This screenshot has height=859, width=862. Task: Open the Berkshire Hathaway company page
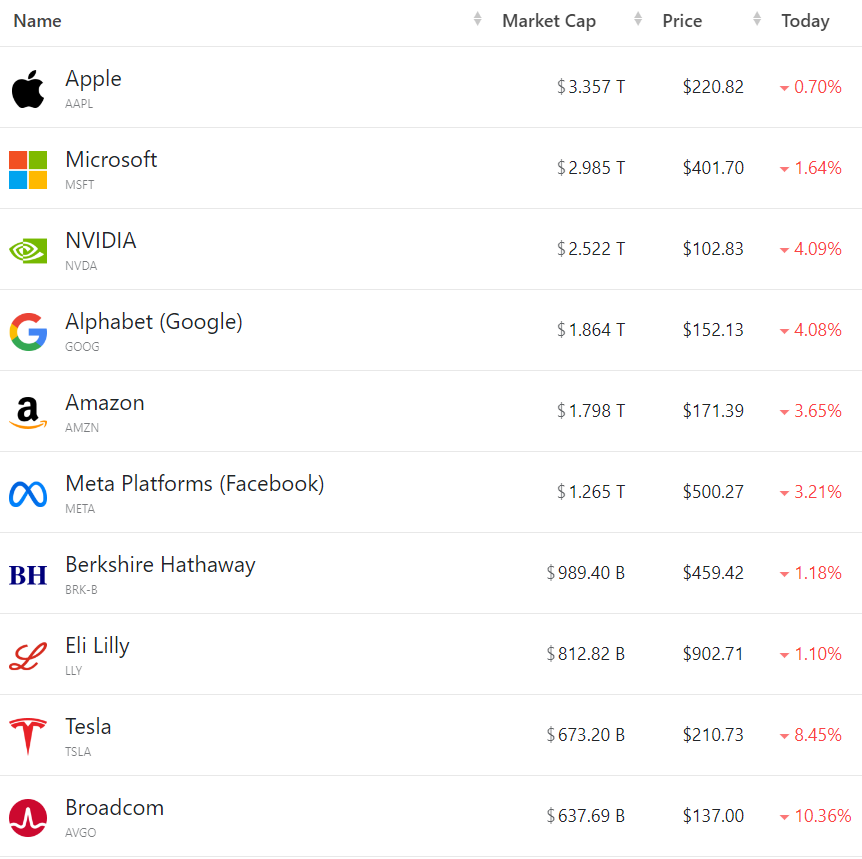160,565
